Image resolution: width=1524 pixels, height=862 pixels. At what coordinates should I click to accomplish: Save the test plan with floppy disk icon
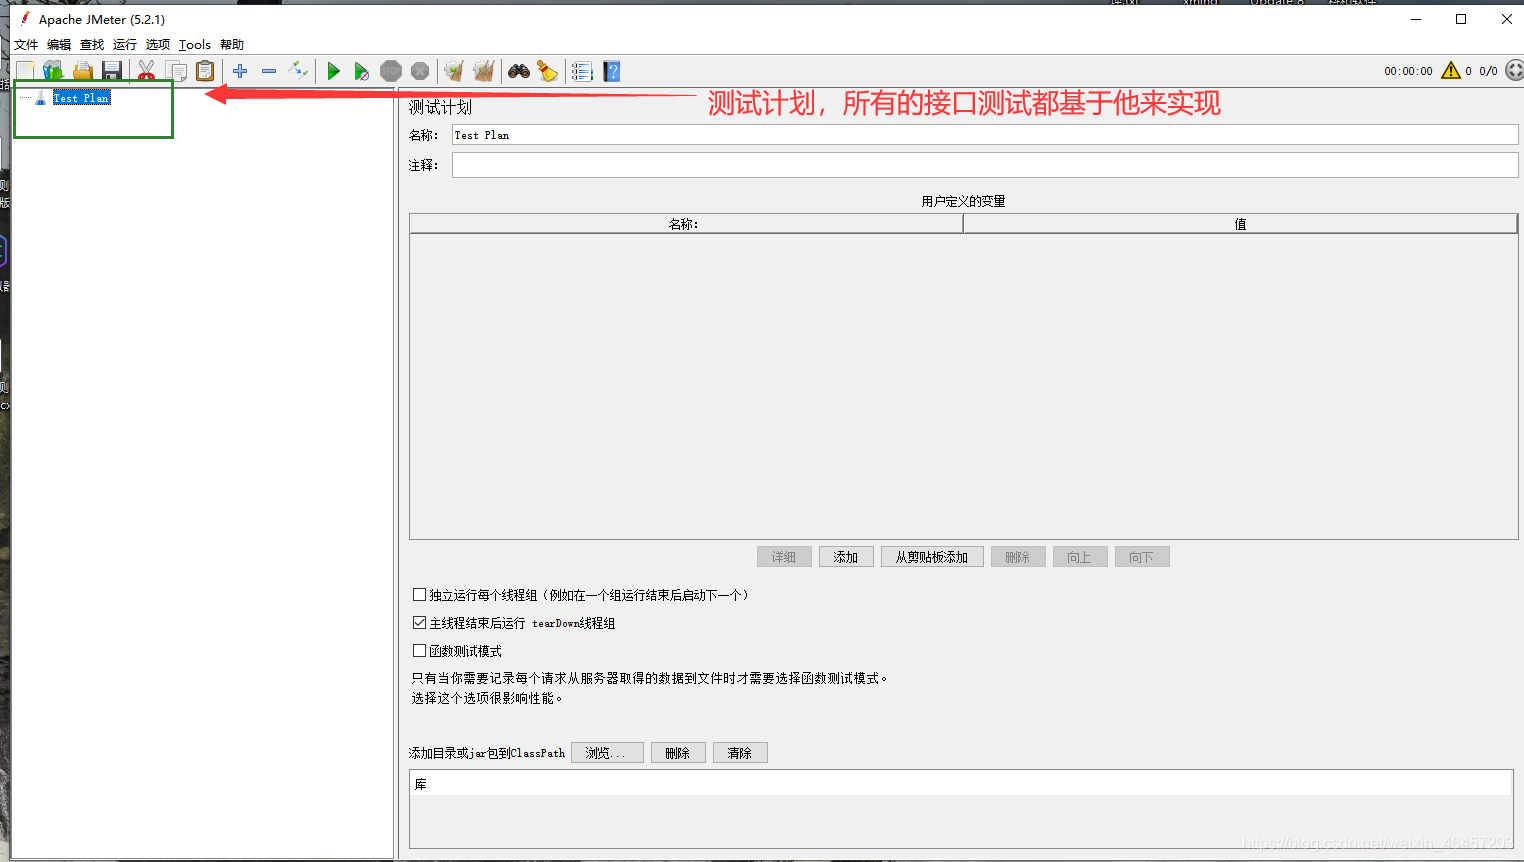coord(112,71)
